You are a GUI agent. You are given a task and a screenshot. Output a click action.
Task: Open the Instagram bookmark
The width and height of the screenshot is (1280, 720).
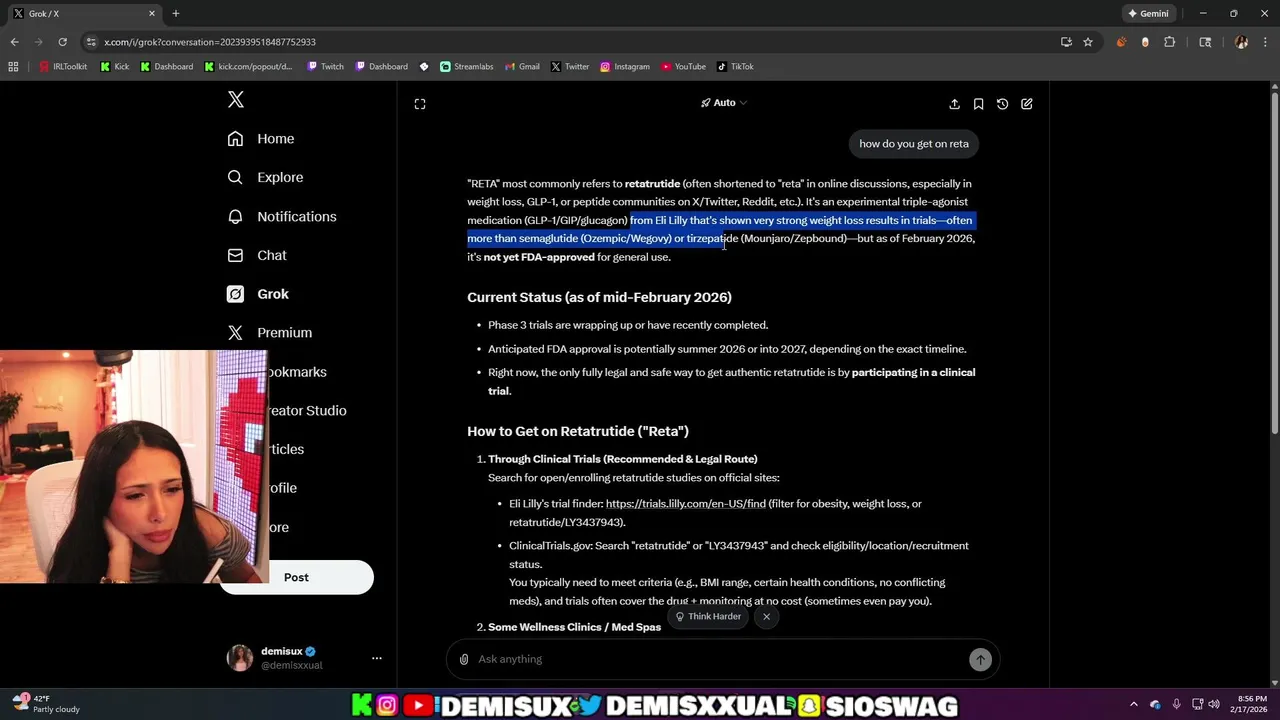[x=624, y=67]
